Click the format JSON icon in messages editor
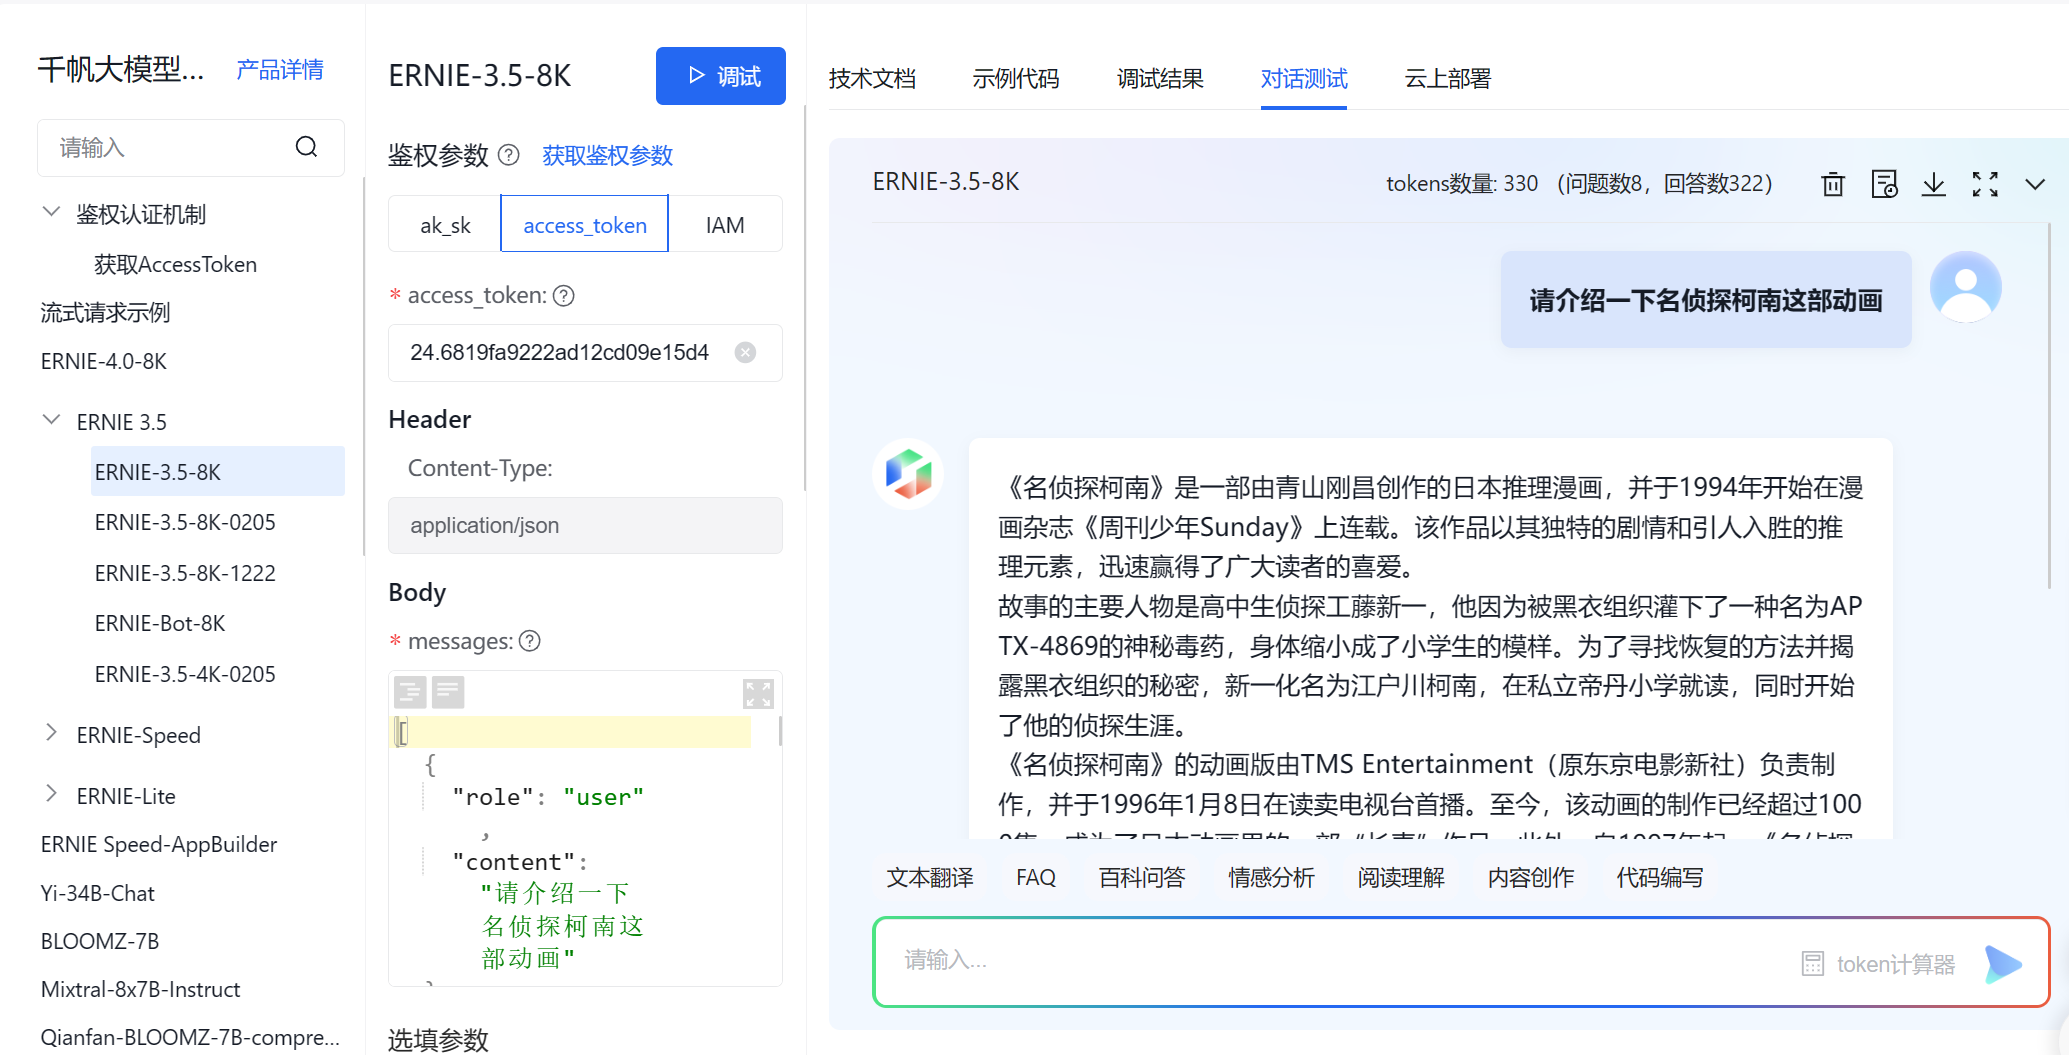The height and width of the screenshot is (1055, 2069). (410, 692)
